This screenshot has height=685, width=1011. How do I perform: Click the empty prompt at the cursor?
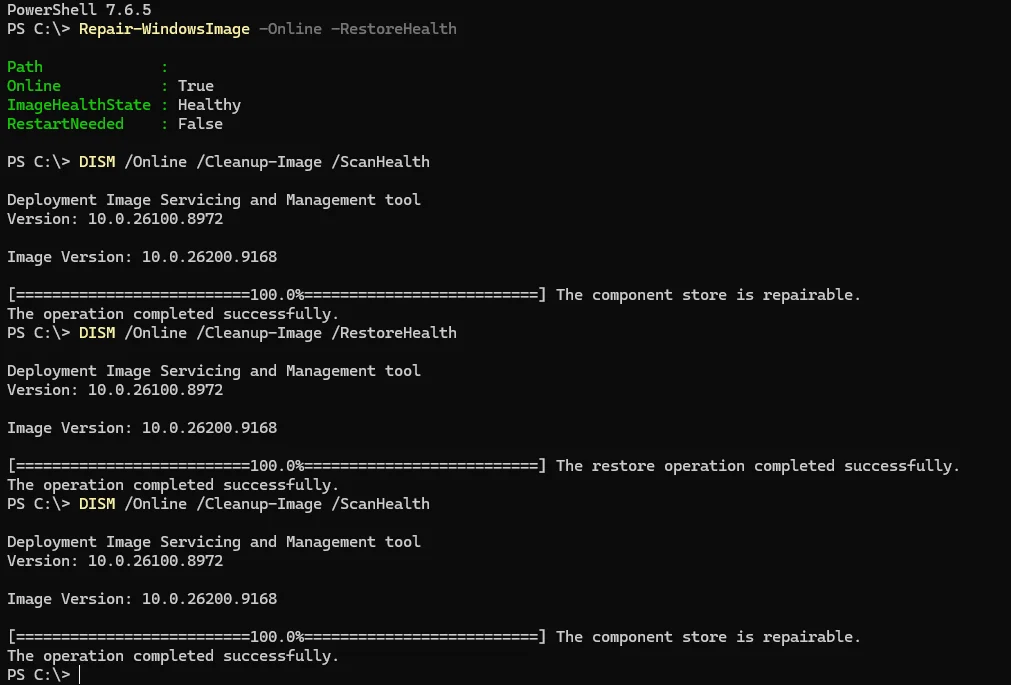tap(80, 675)
